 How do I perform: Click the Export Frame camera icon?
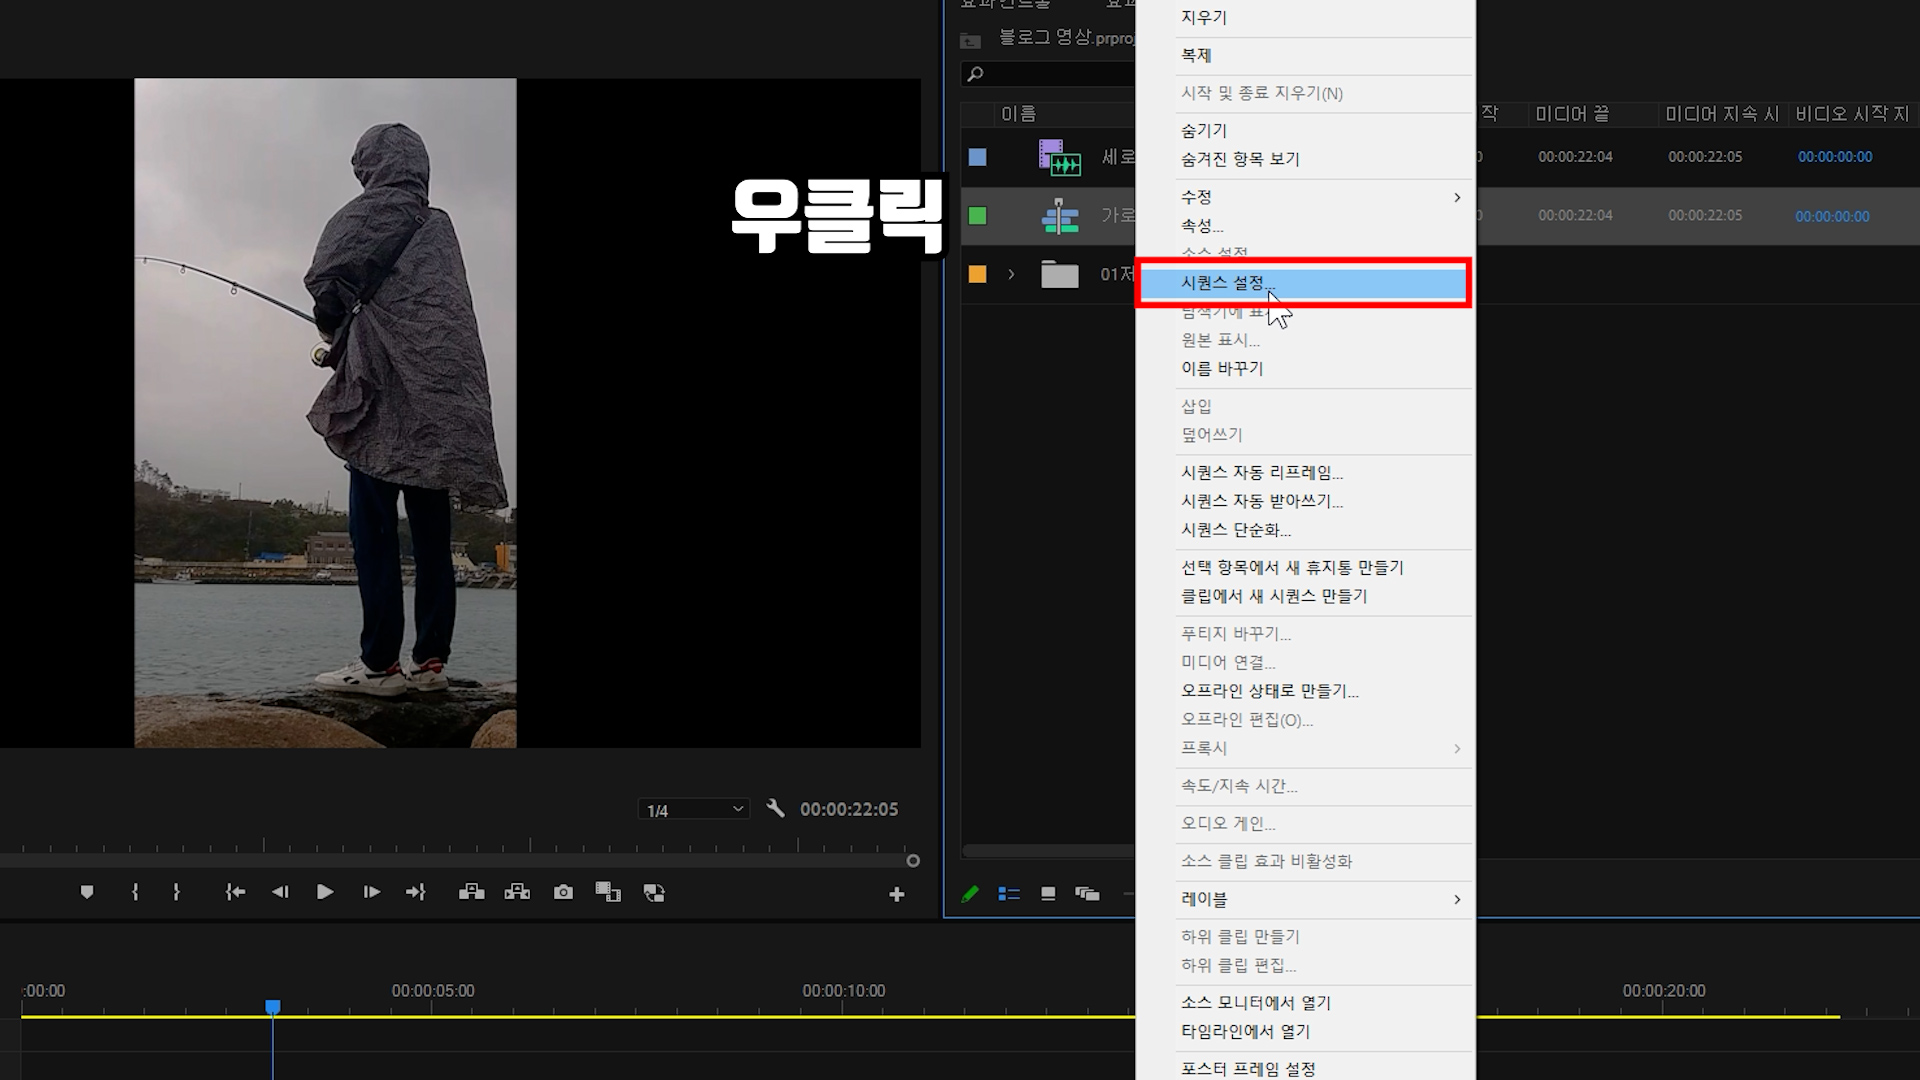(x=563, y=892)
